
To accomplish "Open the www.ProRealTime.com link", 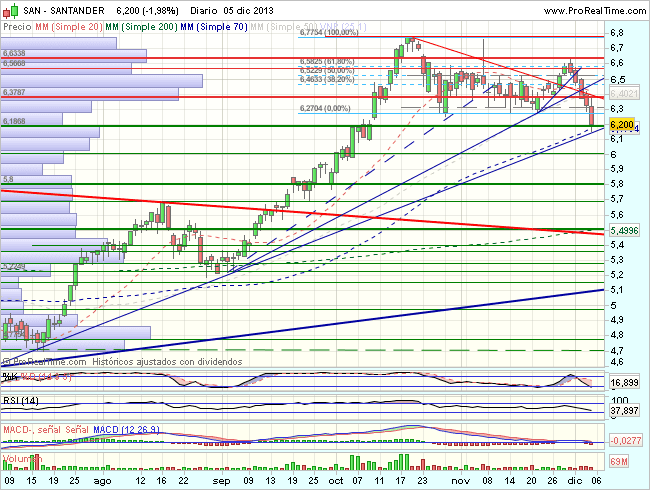I will (595, 11).
